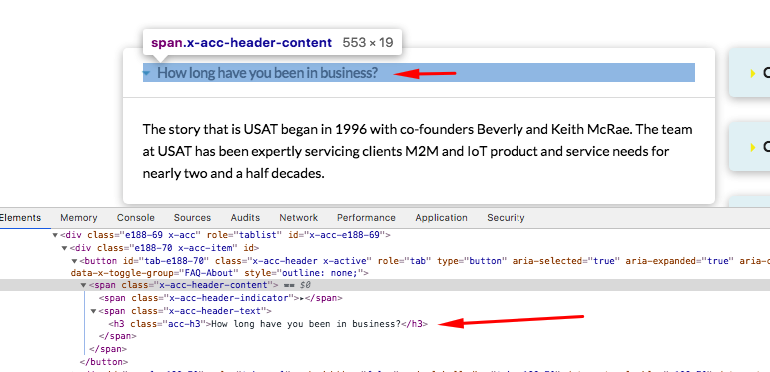770x372 pixels.
Task: Click the blue accordion indicator arrow
Action: click(x=146, y=74)
